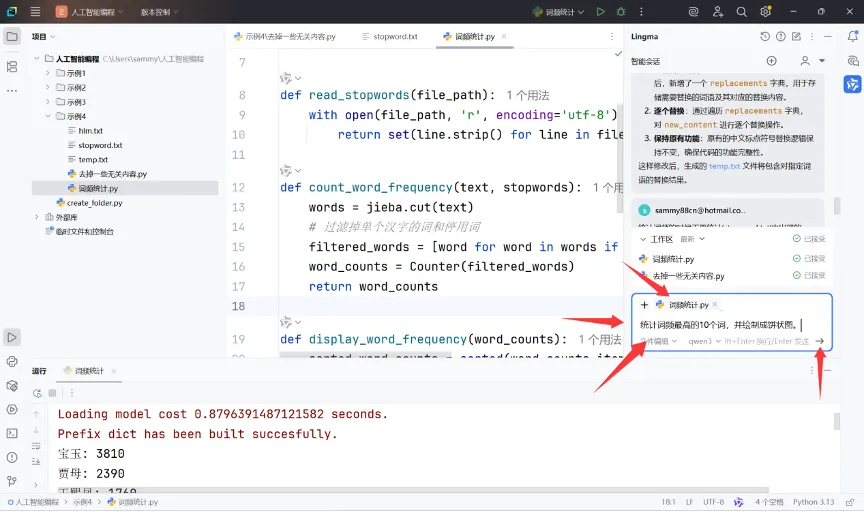Image resolution: width=864 pixels, height=512 pixels.
Task: Open the 词频统计 run configuration dropdown
Action: [x=558, y=12]
